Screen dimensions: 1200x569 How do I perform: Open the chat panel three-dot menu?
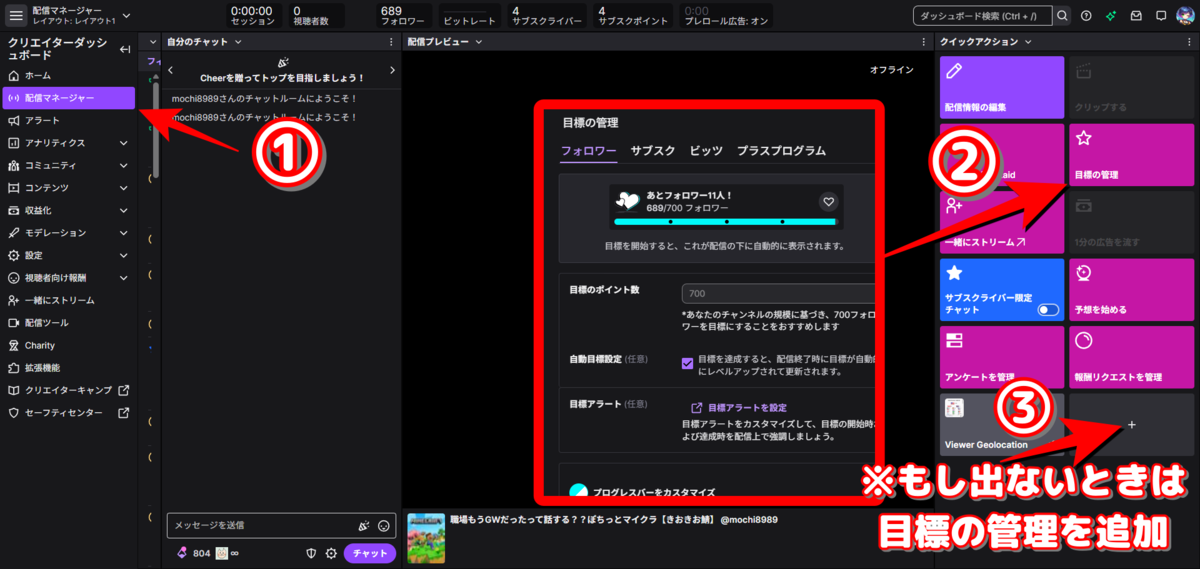pos(391,42)
